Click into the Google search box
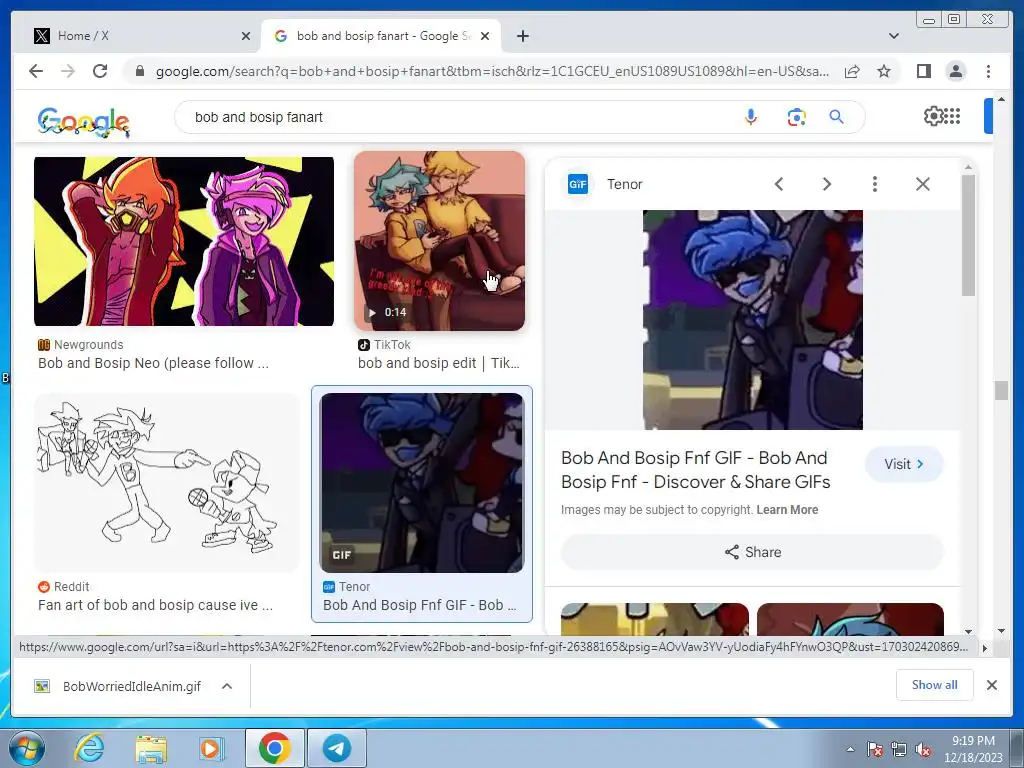This screenshot has width=1024, height=768. 457,117
